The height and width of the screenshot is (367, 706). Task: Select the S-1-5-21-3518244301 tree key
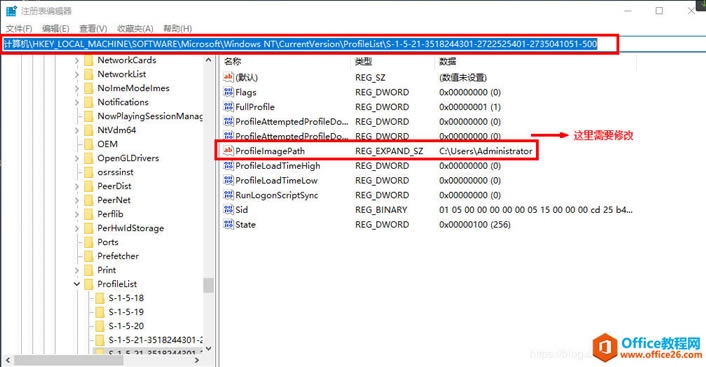(155, 340)
